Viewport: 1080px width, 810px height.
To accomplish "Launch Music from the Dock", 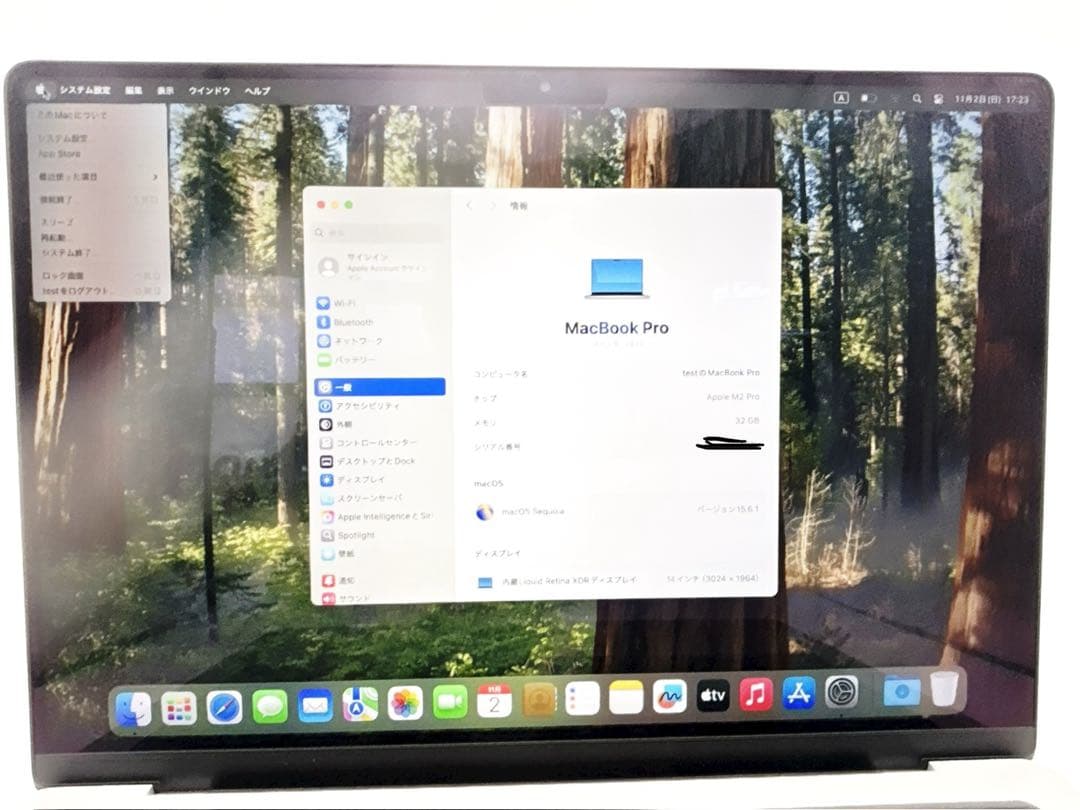I will (x=754, y=692).
